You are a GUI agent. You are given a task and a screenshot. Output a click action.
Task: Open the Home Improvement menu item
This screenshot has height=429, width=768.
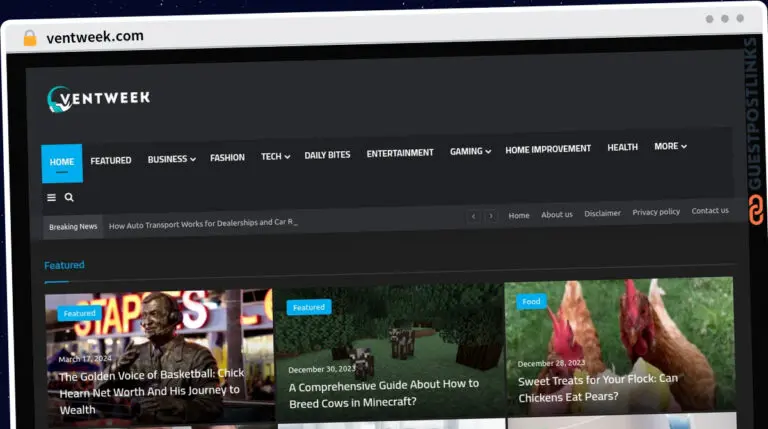point(548,150)
